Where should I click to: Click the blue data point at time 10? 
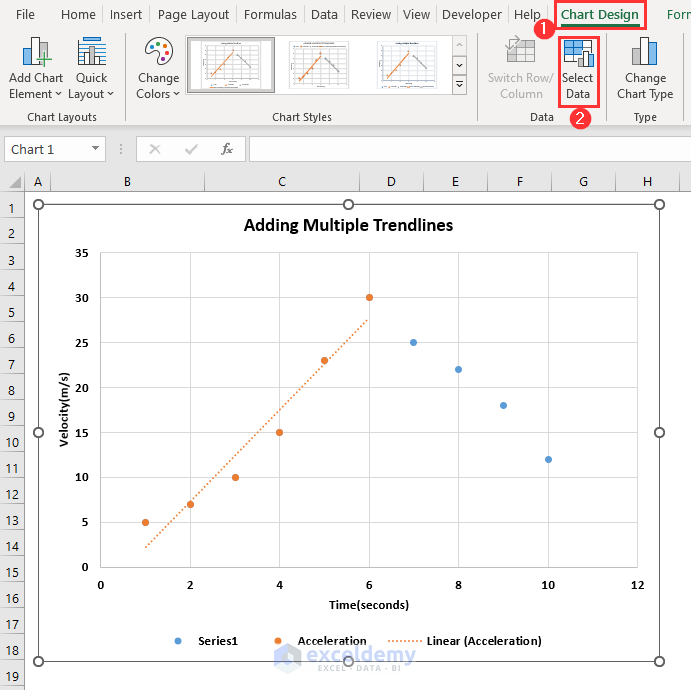click(548, 460)
